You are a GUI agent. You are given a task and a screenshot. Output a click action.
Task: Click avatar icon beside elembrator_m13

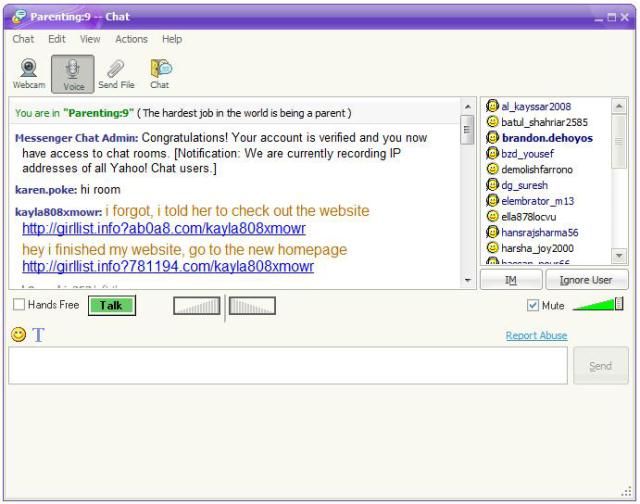[x=492, y=201]
